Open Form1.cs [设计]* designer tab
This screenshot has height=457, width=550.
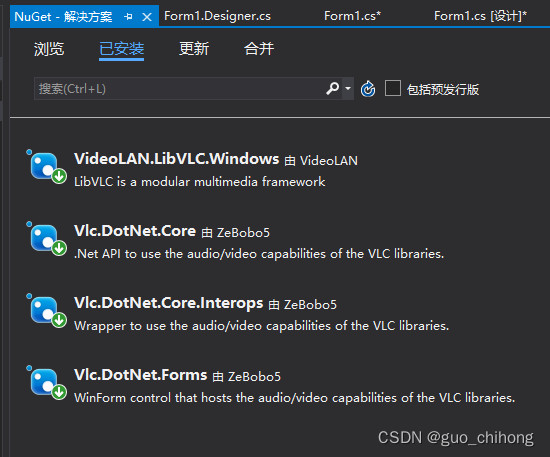(480, 16)
